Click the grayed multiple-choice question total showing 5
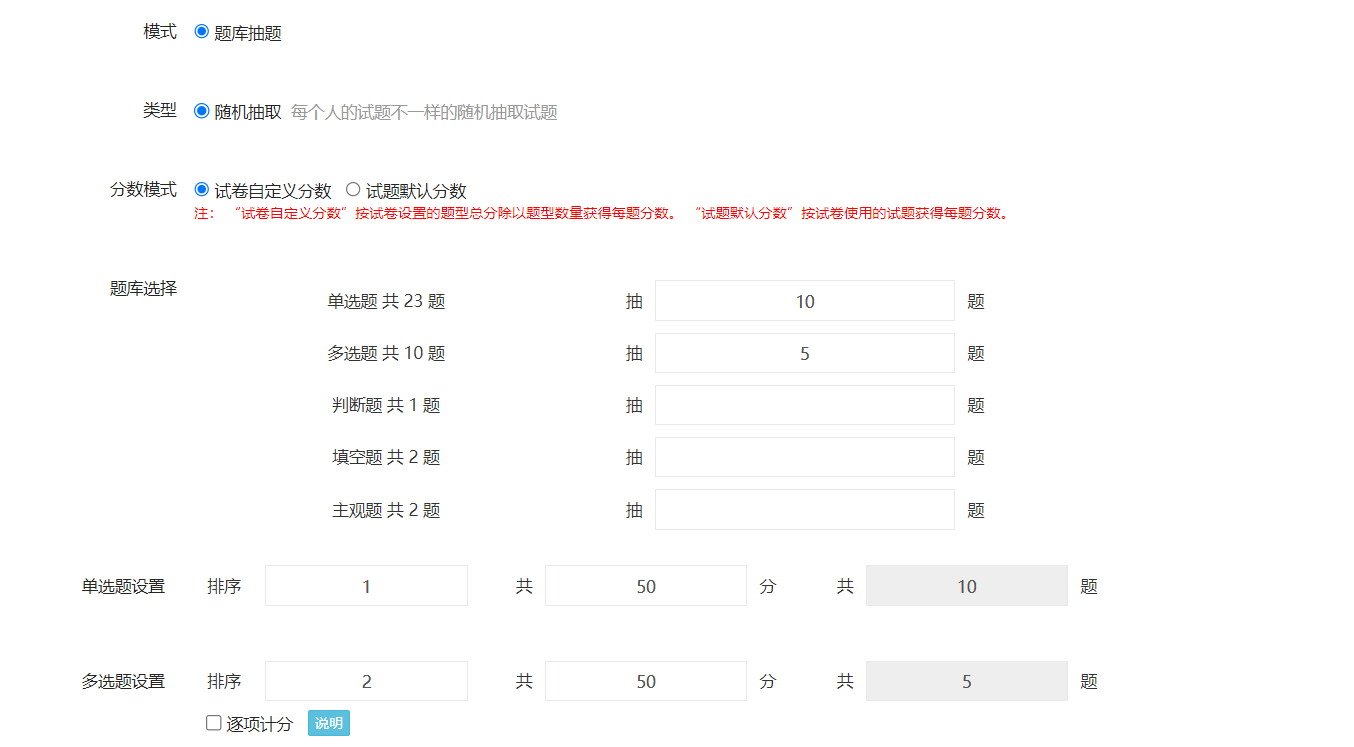1354x747 pixels. point(966,680)
